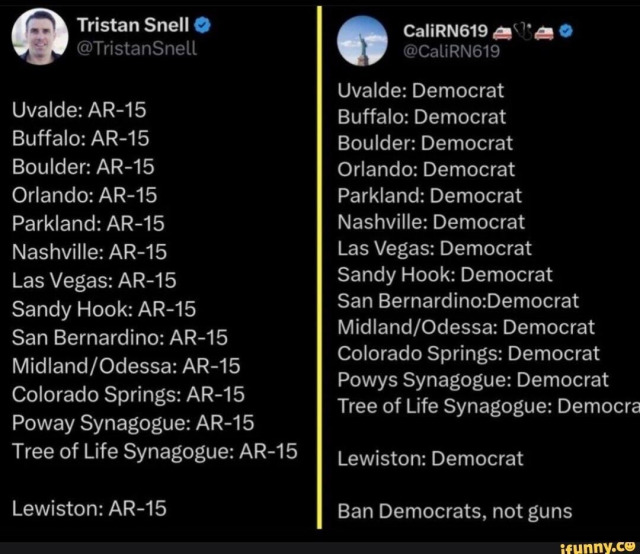Click the "Tree of Life Synagogue: AR-15" line
Viewport: 640px width, 554px height.
click(x=155, y=451)
